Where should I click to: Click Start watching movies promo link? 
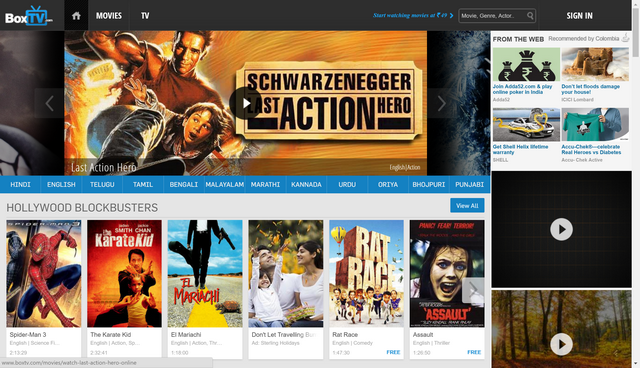pos(410,16)
